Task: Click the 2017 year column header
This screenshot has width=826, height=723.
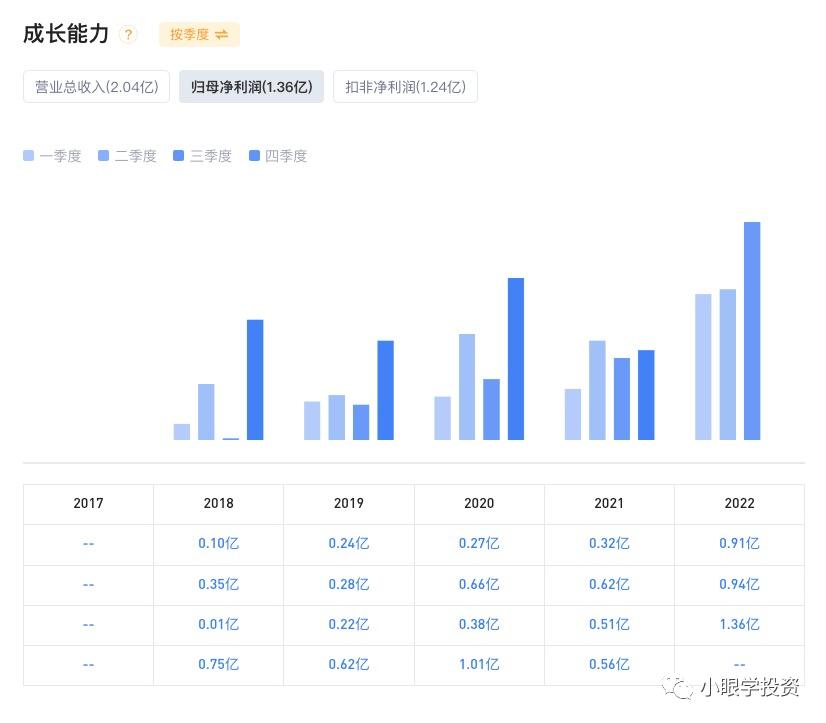Action: [x=88, y=504]
